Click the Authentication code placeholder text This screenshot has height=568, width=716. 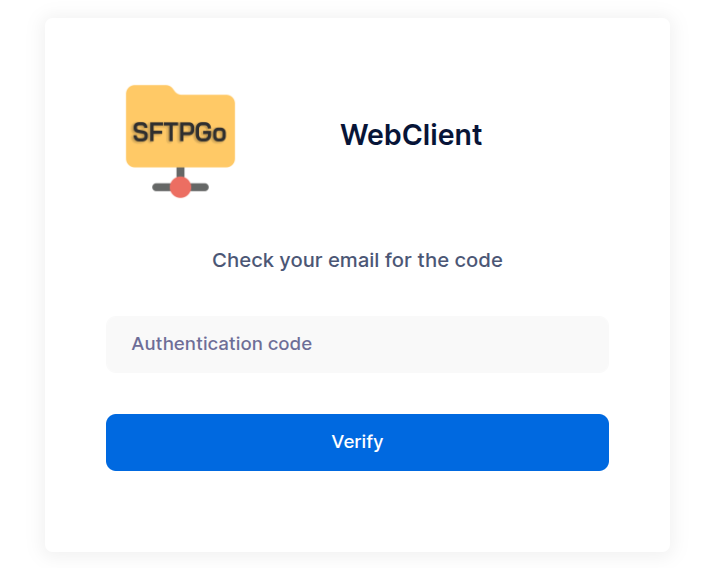(222, 344)
